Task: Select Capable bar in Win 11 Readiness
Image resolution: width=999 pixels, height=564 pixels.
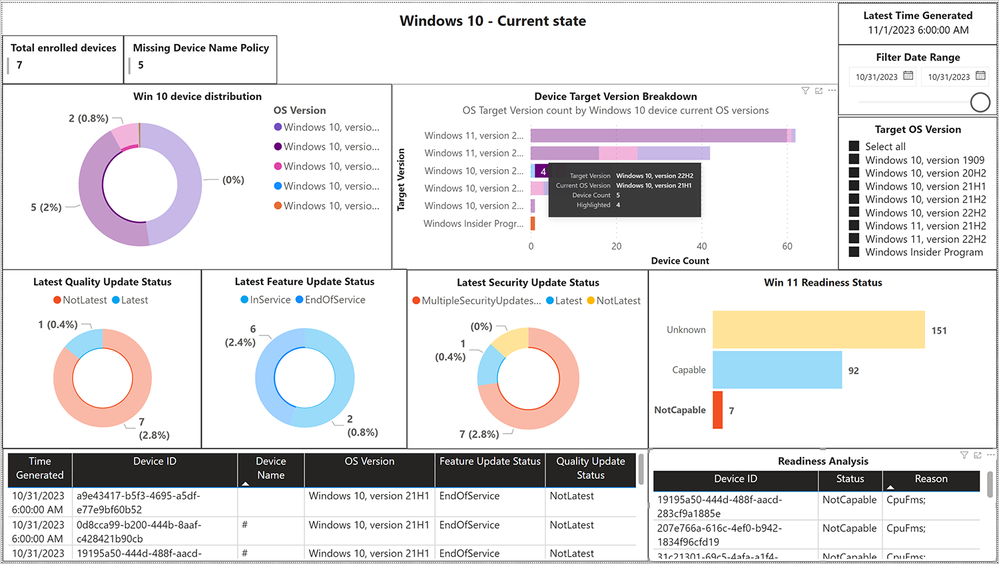Action: [777, 370]
